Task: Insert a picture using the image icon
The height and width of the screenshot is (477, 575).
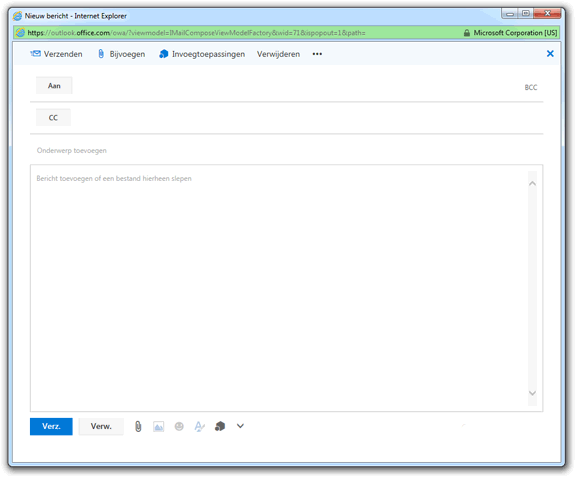Action: (x=158, y=426)
